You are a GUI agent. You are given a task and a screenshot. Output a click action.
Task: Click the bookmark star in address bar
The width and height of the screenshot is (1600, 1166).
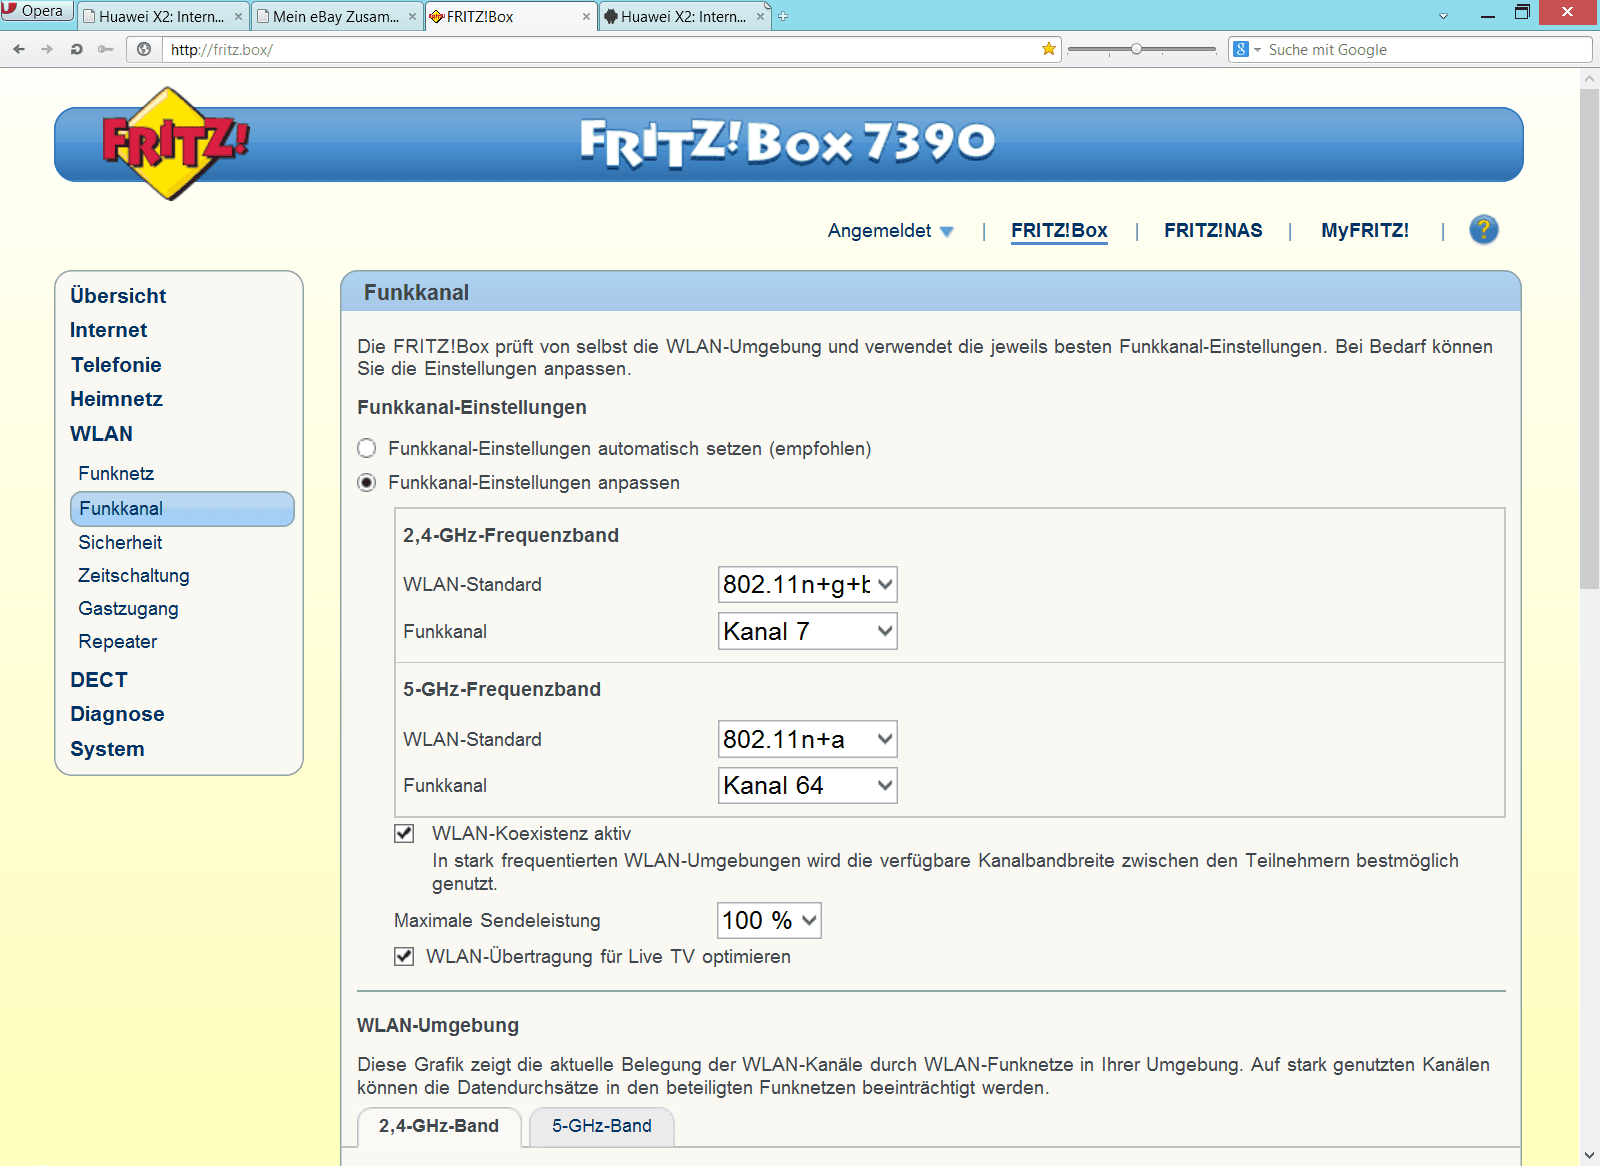[1049, 49]
